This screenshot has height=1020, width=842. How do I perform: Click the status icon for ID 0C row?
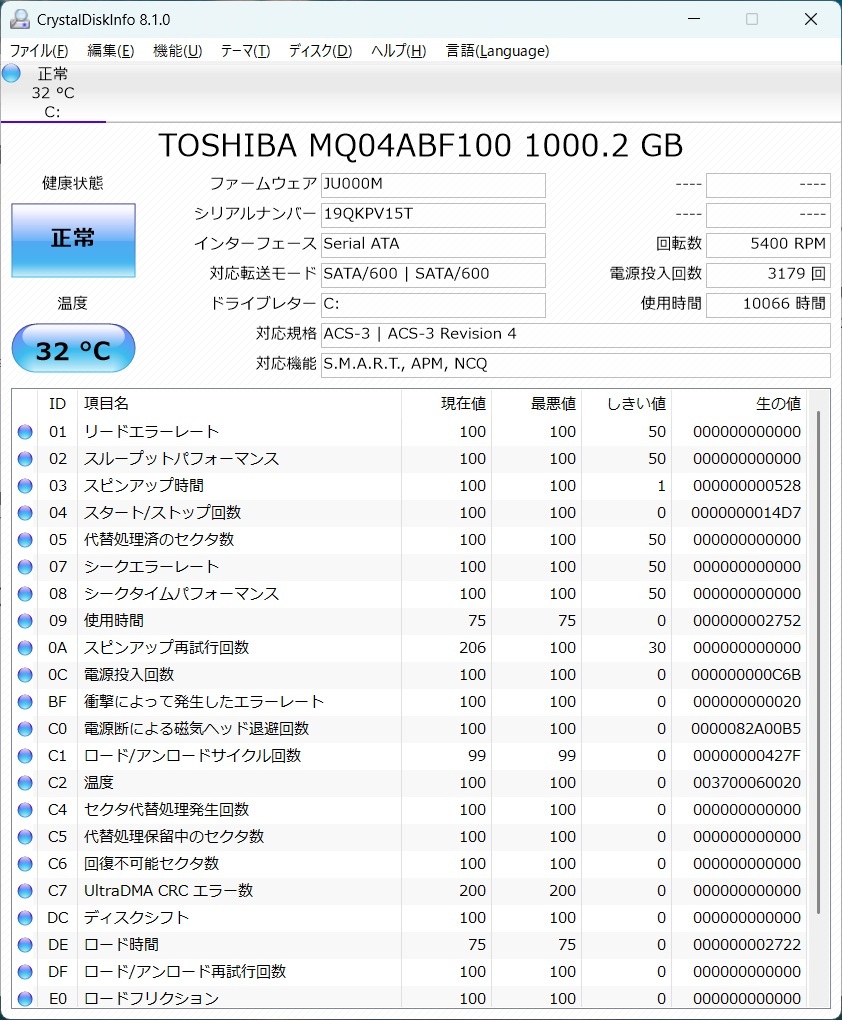[x=25, y=675]
